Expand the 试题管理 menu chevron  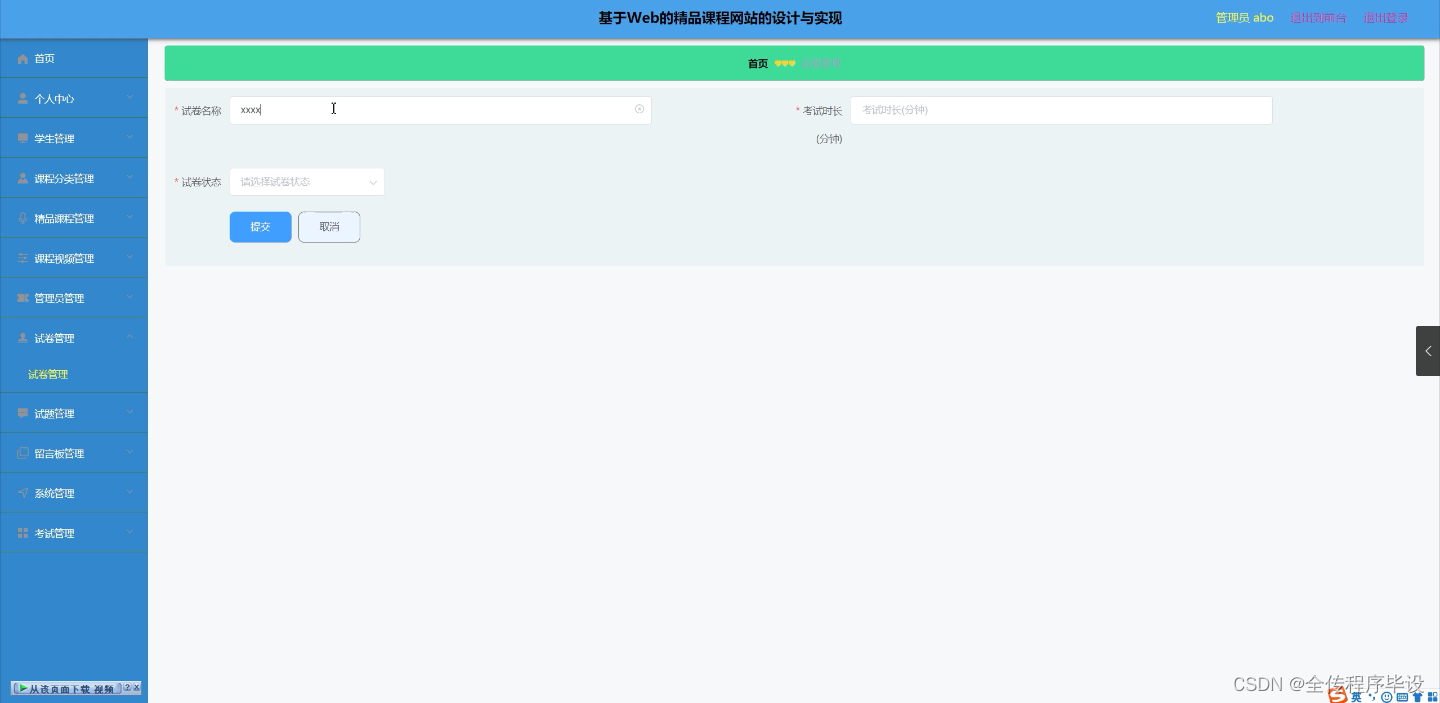pyautogui.click(x=130, y=413)
